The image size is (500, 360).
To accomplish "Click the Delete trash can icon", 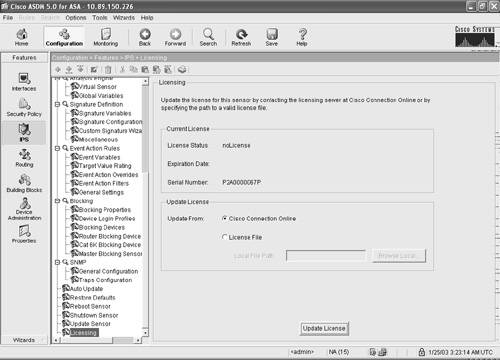I will tap(108, 69).
